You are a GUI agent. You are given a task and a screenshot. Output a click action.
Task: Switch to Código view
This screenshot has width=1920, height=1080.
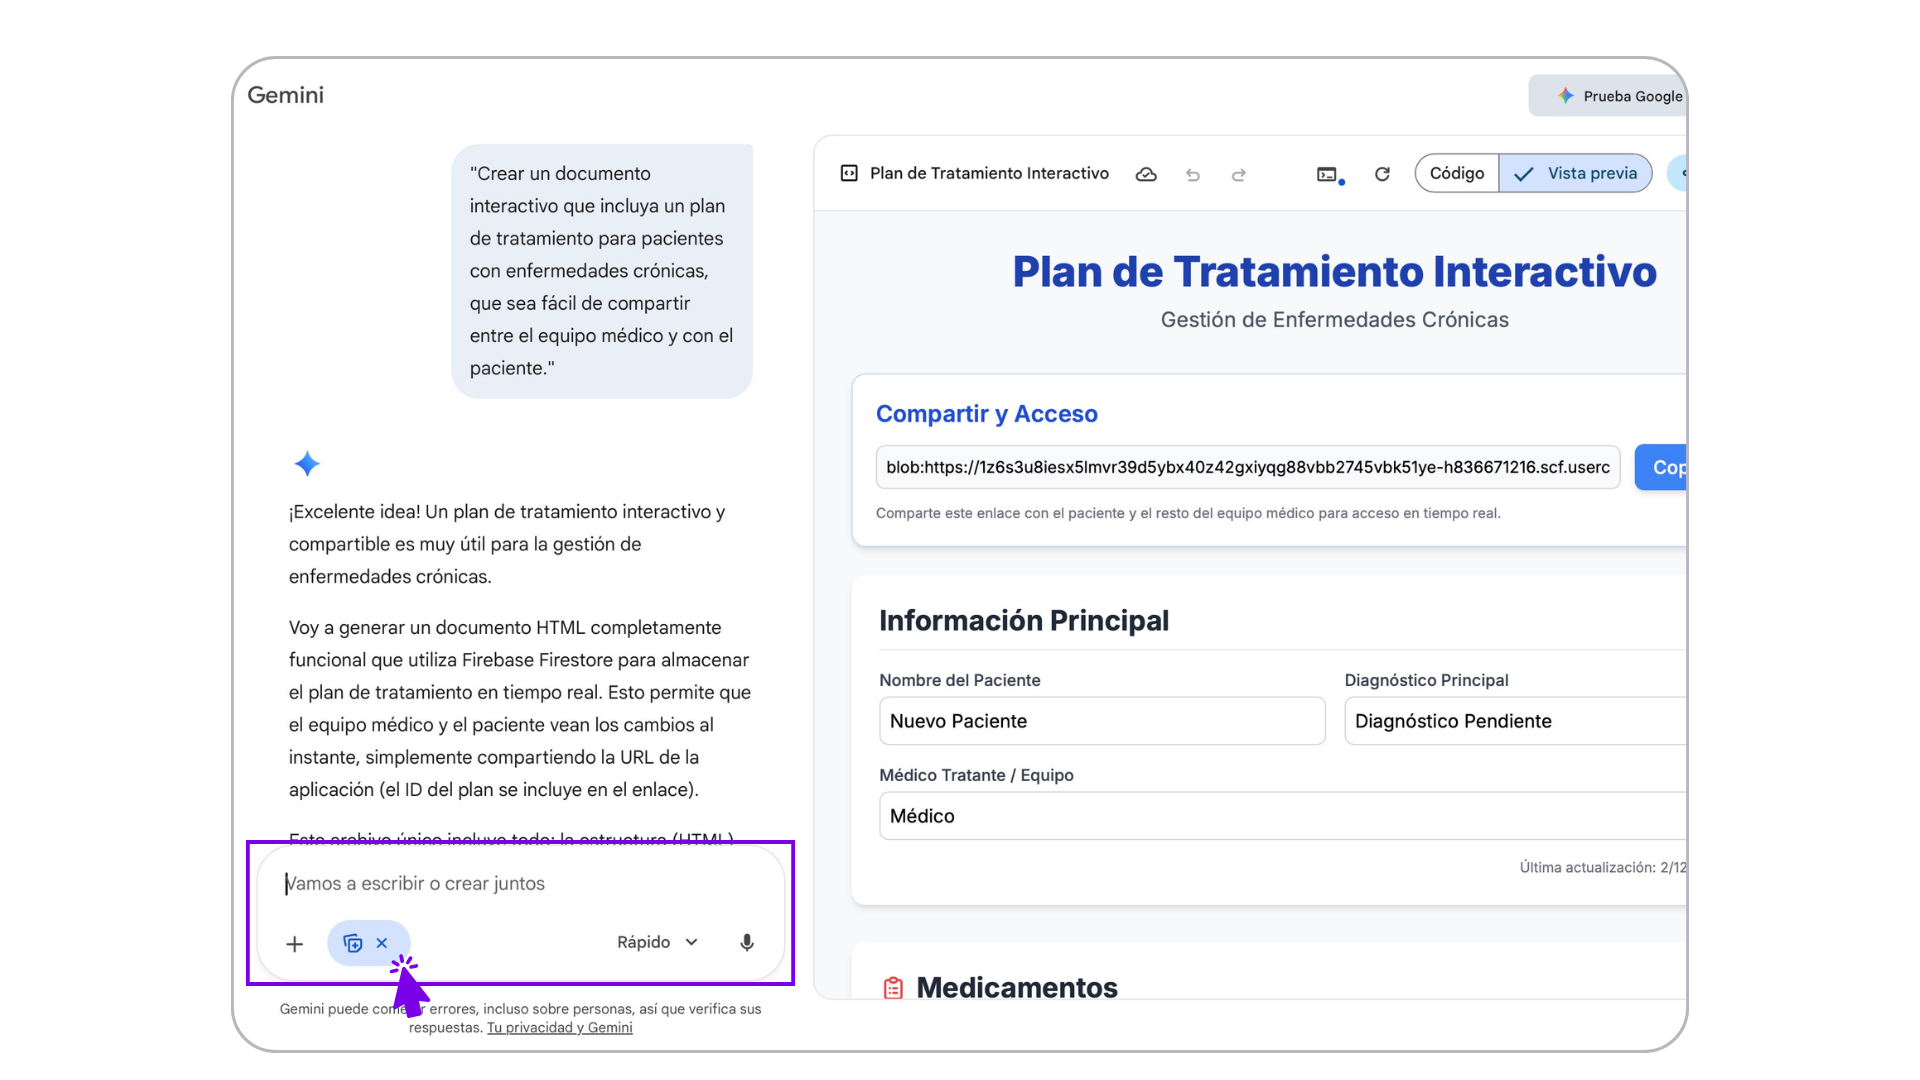1456,172
